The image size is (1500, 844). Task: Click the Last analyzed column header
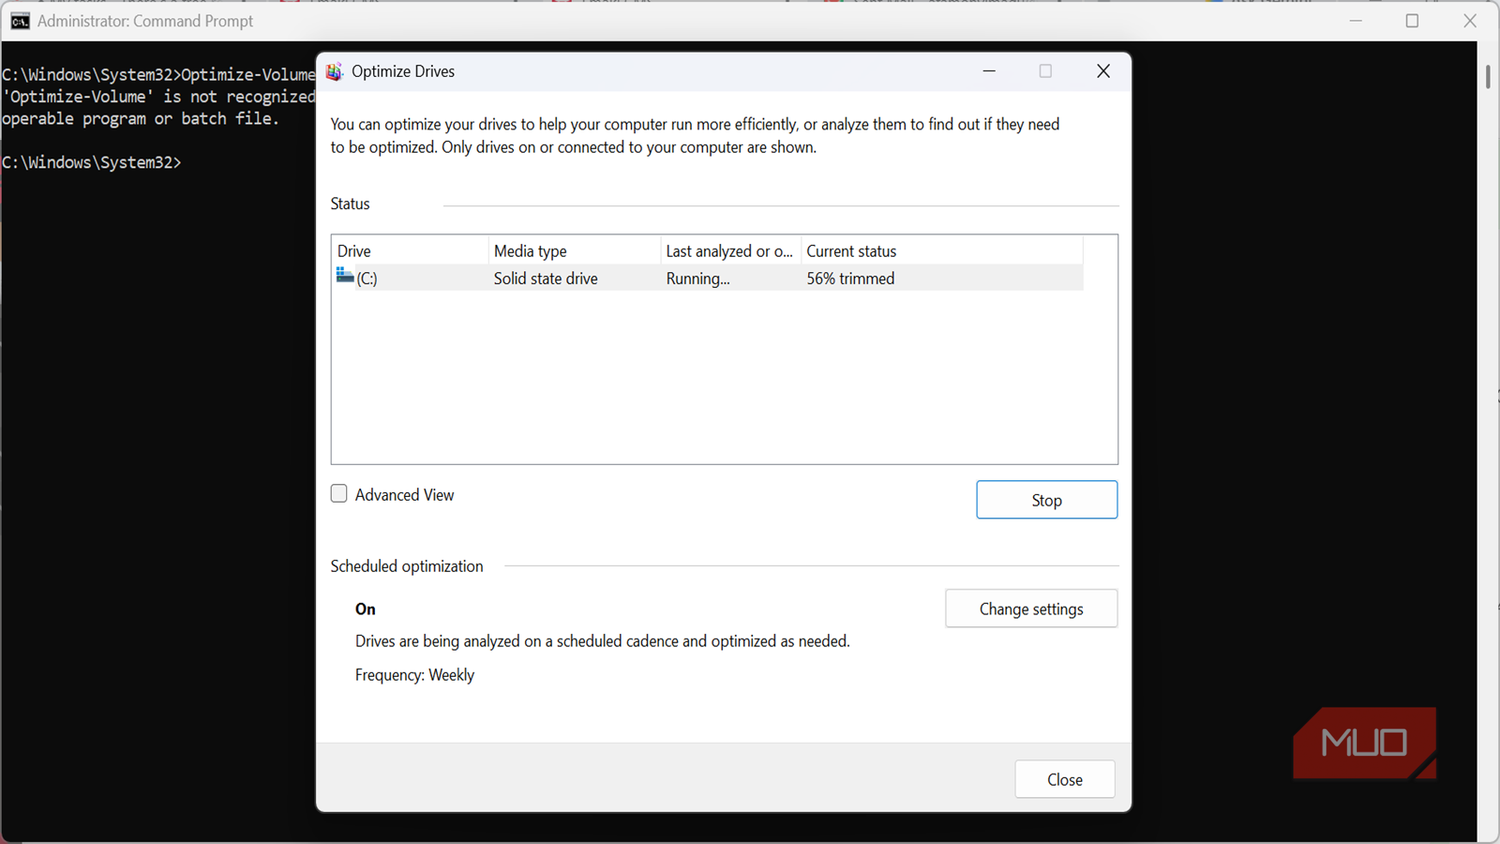pos(731,251)
